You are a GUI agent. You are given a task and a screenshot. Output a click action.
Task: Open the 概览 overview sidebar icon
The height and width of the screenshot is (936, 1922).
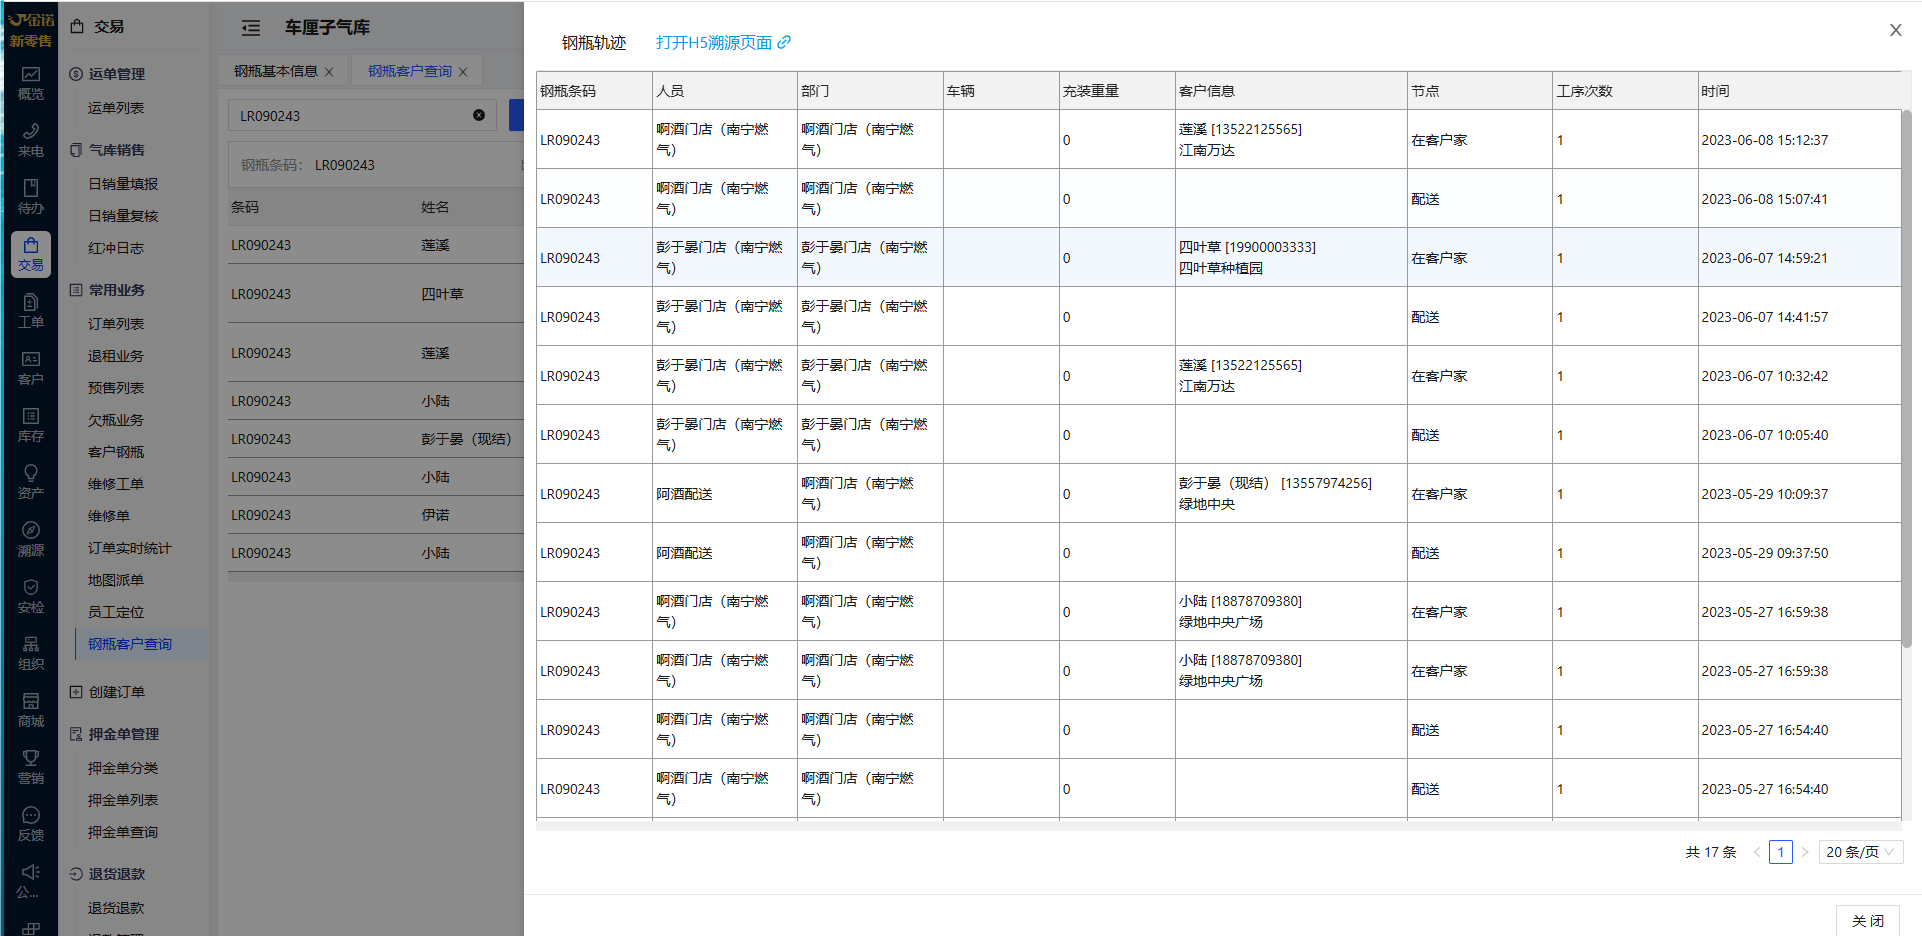coord(31,83)
